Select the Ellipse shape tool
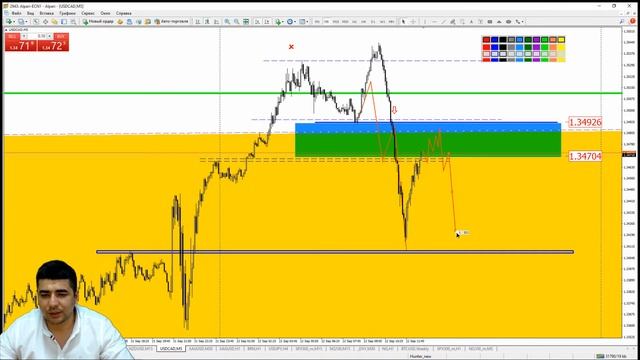 509,21
